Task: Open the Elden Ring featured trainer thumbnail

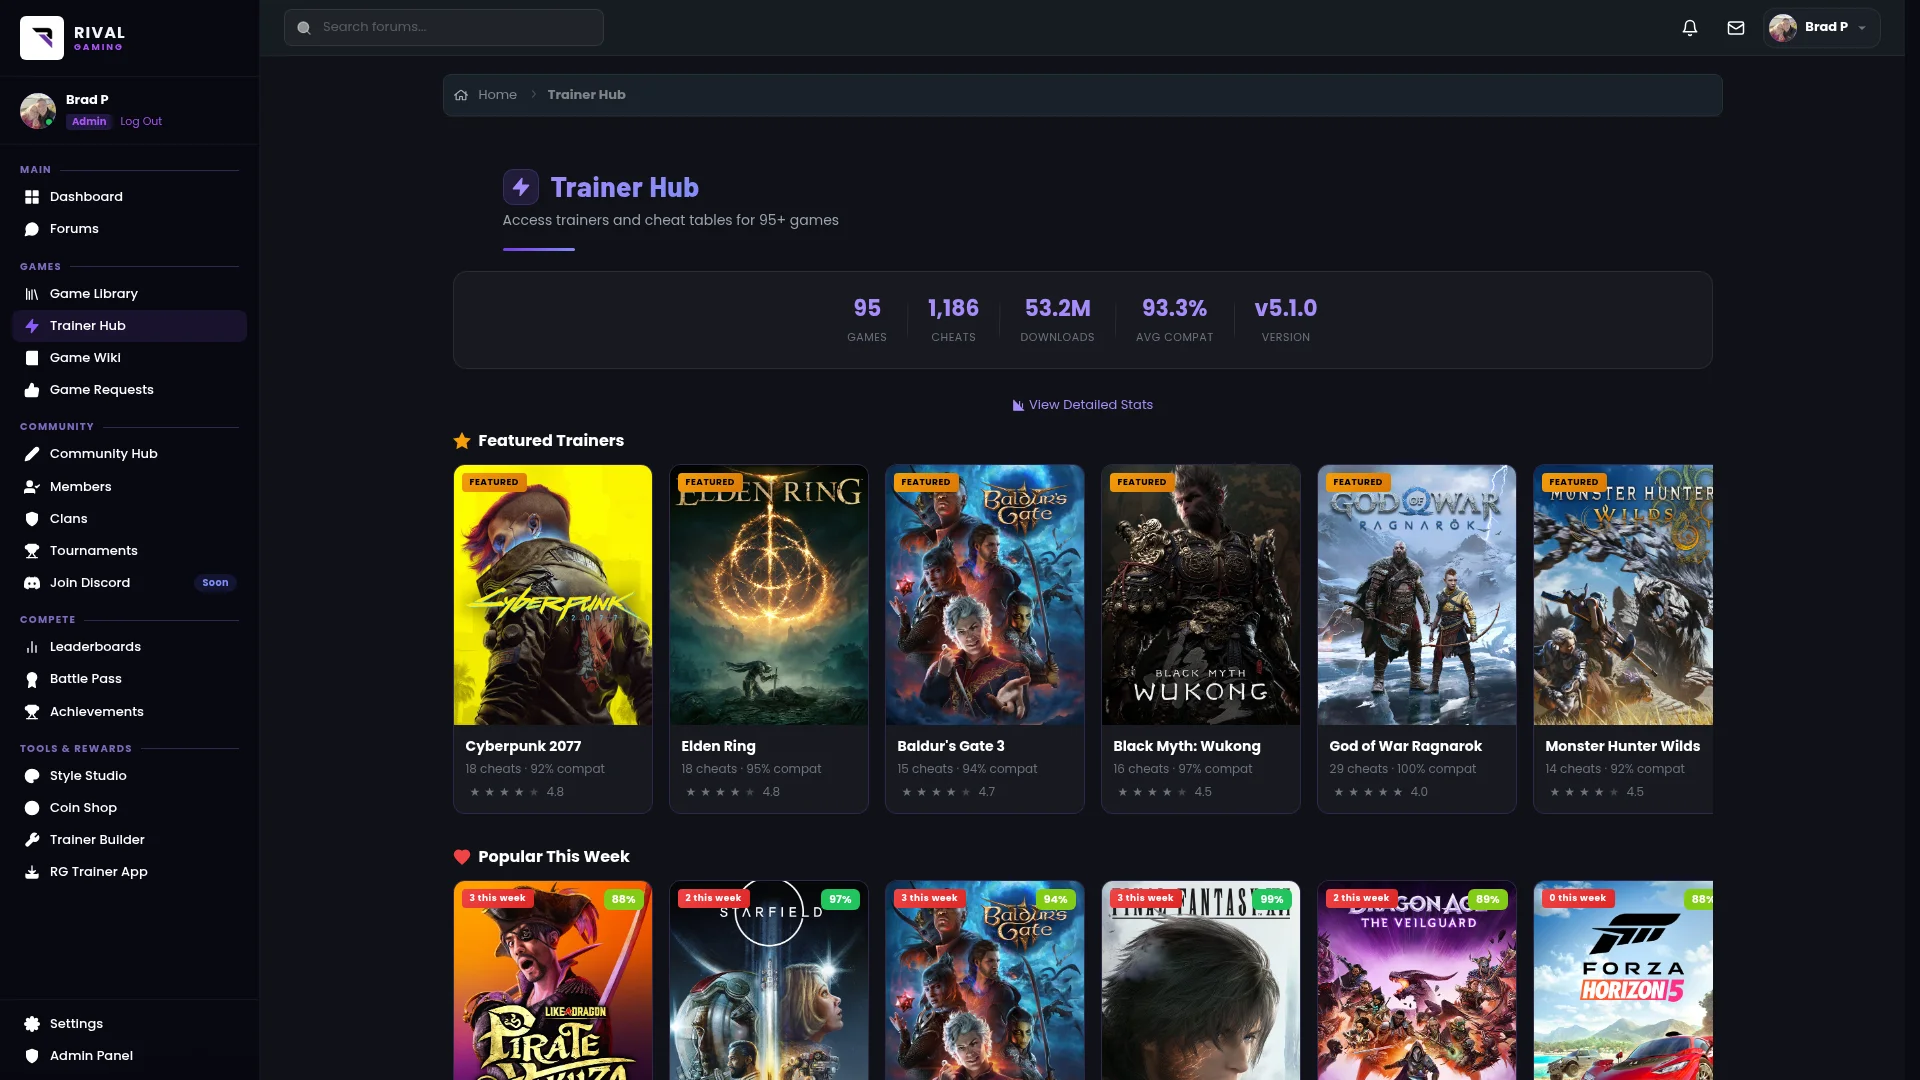Action: 768,595
